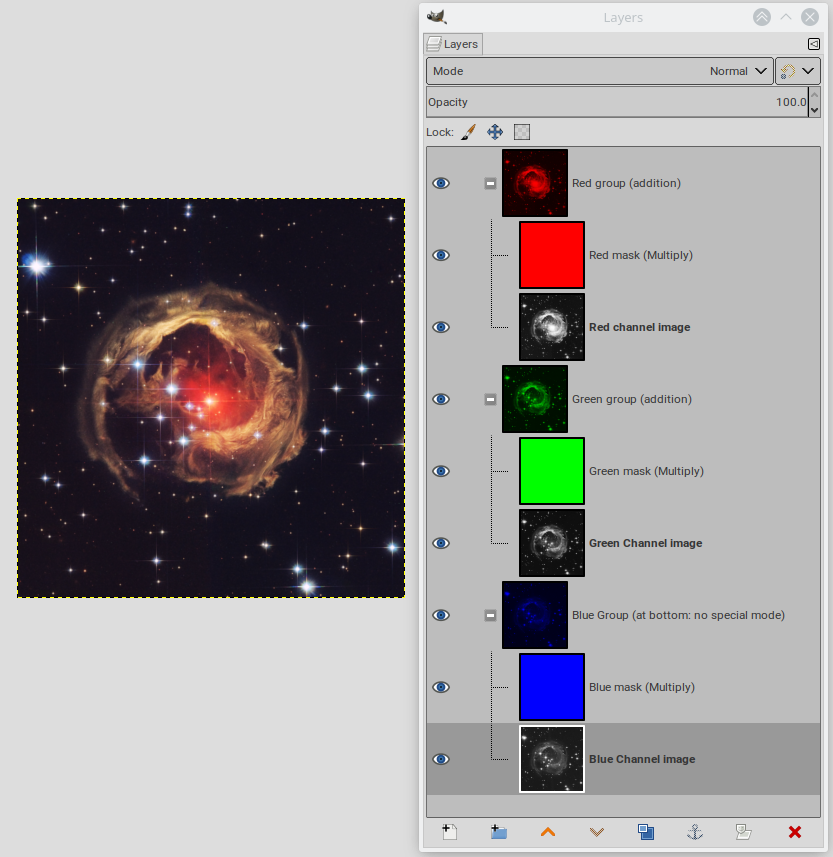Click the Red channel image grayscale thumbnail
833x857 pixels.
pyautogui.click(x=552, y=327)
